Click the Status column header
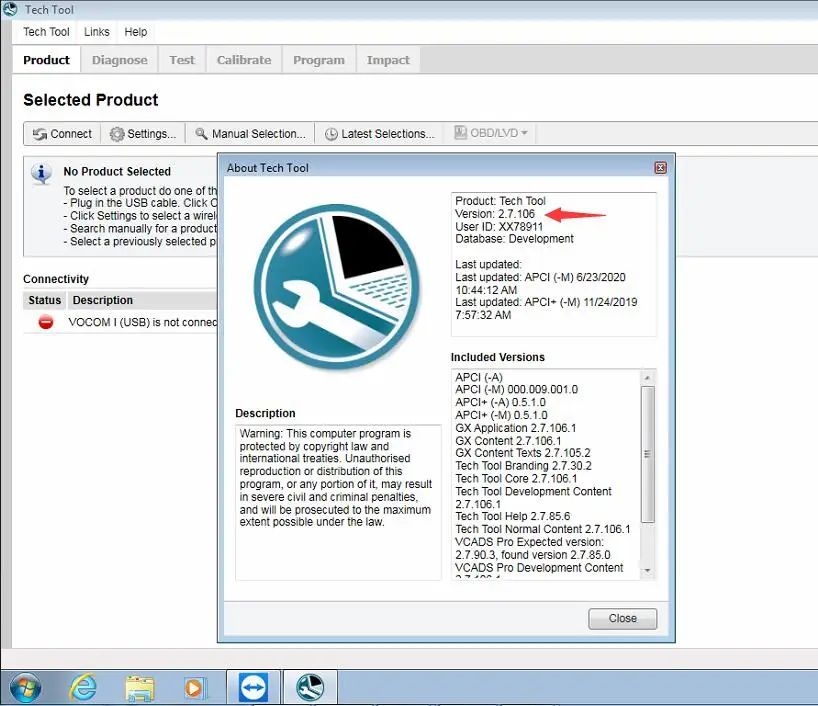Image resolution: width=818 pixels, height=706 pixels. pos(44,300)
